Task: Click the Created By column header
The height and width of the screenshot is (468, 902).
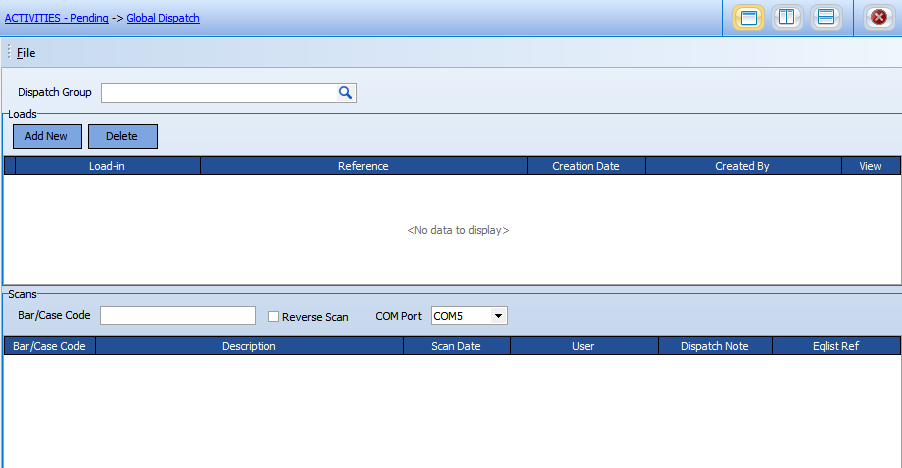Action: point(742,166)
